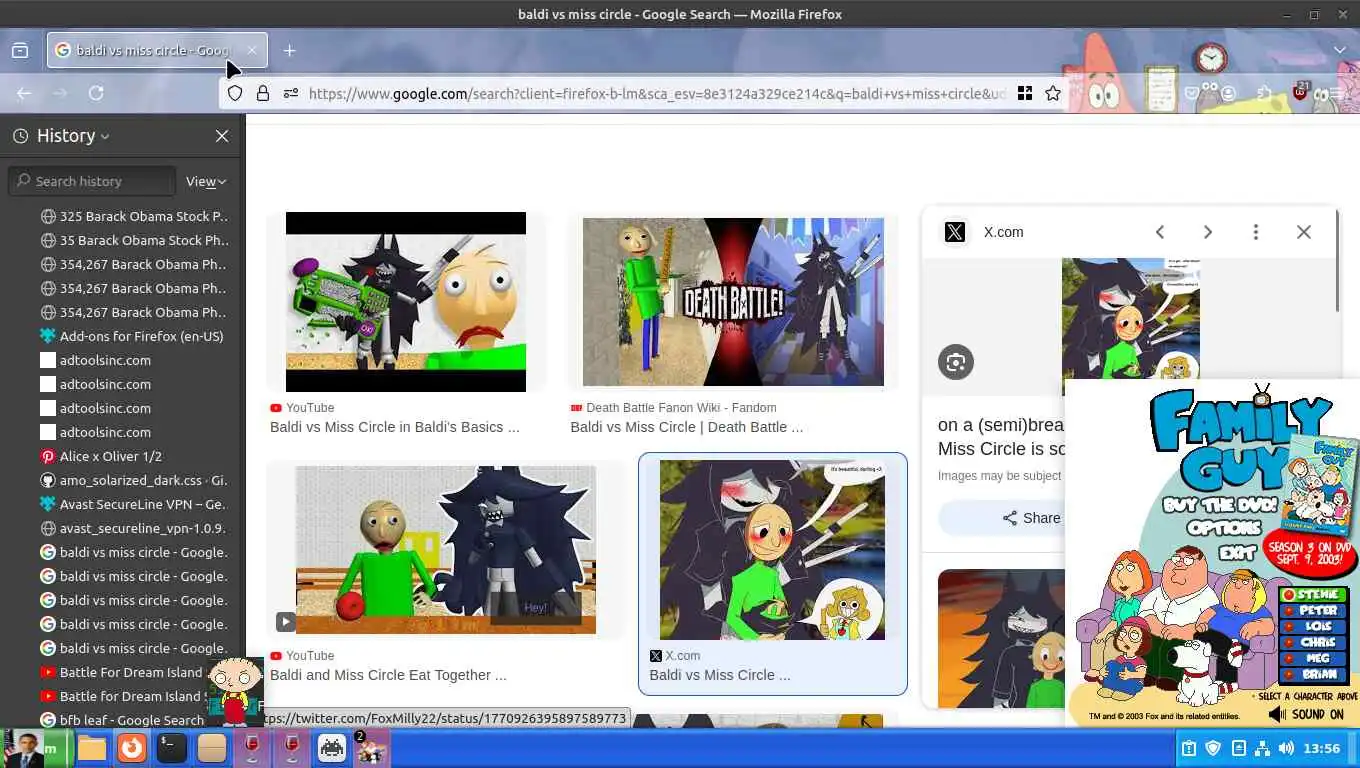Go back to the previous page
The height and width of the screenshot is (768, 1360).
pos(24,93)
